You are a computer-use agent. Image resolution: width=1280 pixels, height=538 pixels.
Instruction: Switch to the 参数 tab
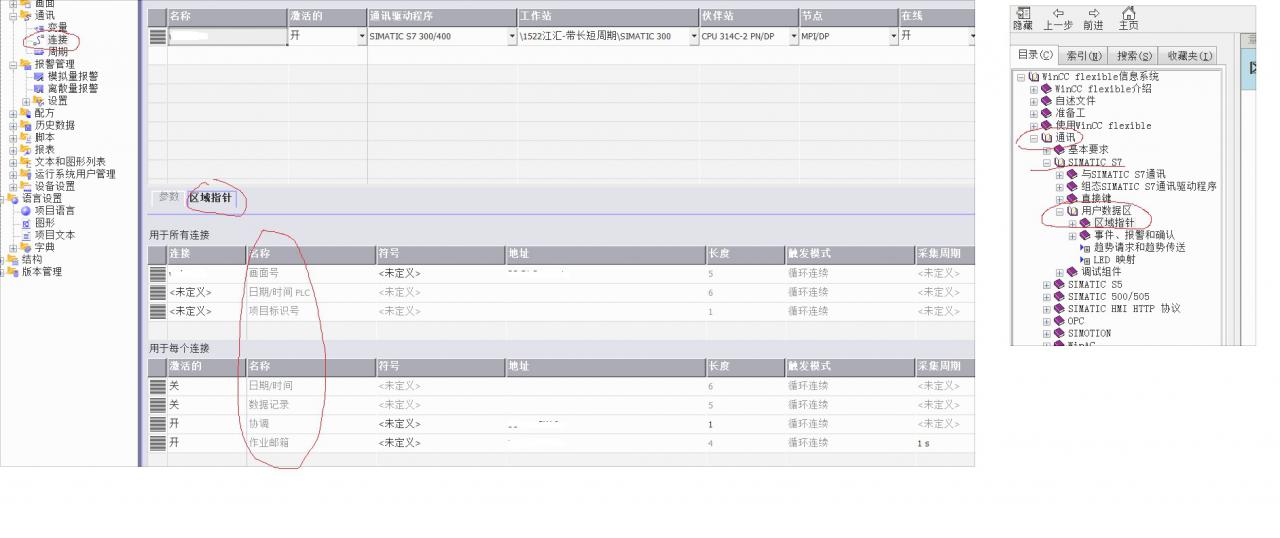click(x=168, y=197)
